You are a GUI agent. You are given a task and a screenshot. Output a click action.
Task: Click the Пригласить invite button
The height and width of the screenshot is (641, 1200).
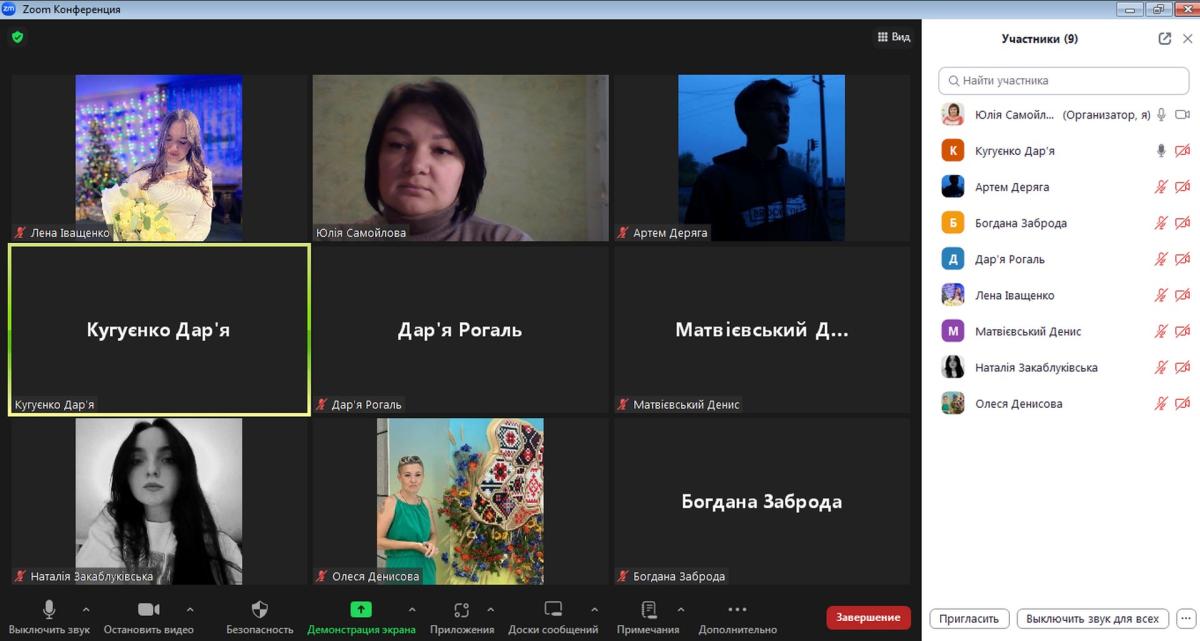(969, 618)
